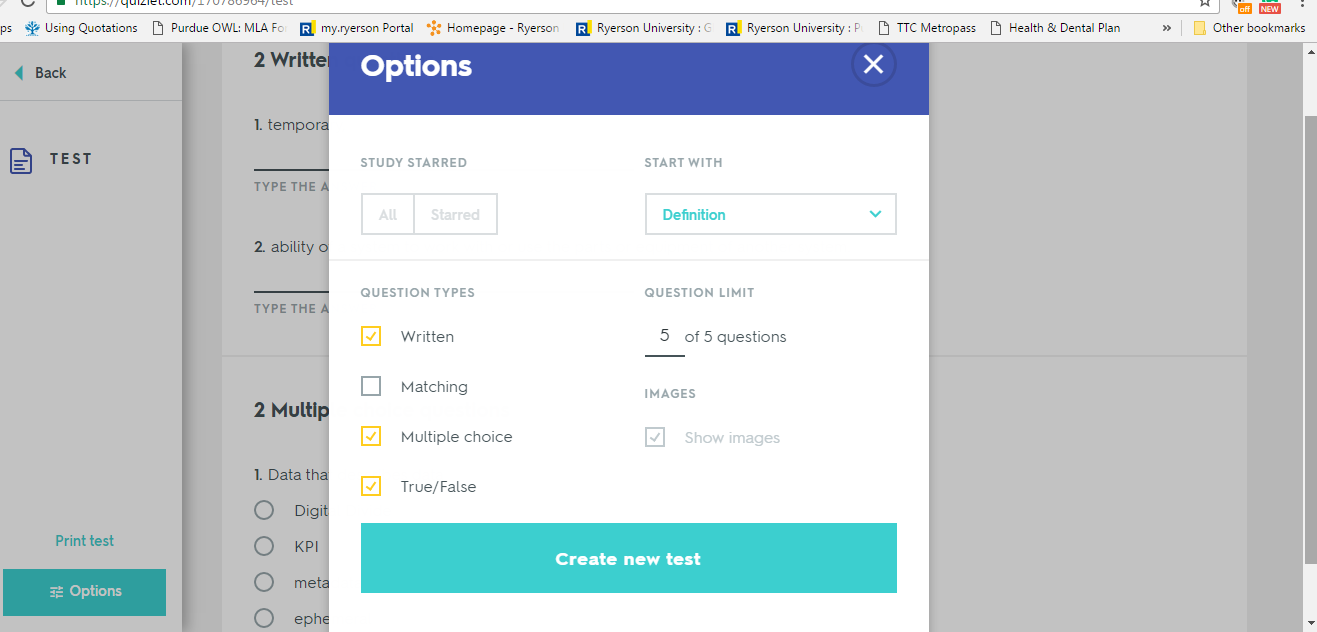Click the TEST document icon in the sidebar

(x=21, y=160)
